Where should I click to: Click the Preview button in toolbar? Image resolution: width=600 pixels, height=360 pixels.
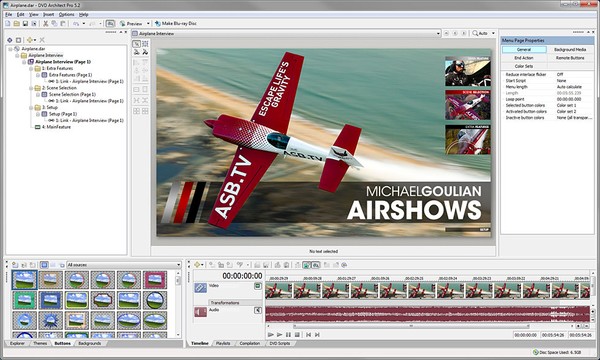coord(131,23)
